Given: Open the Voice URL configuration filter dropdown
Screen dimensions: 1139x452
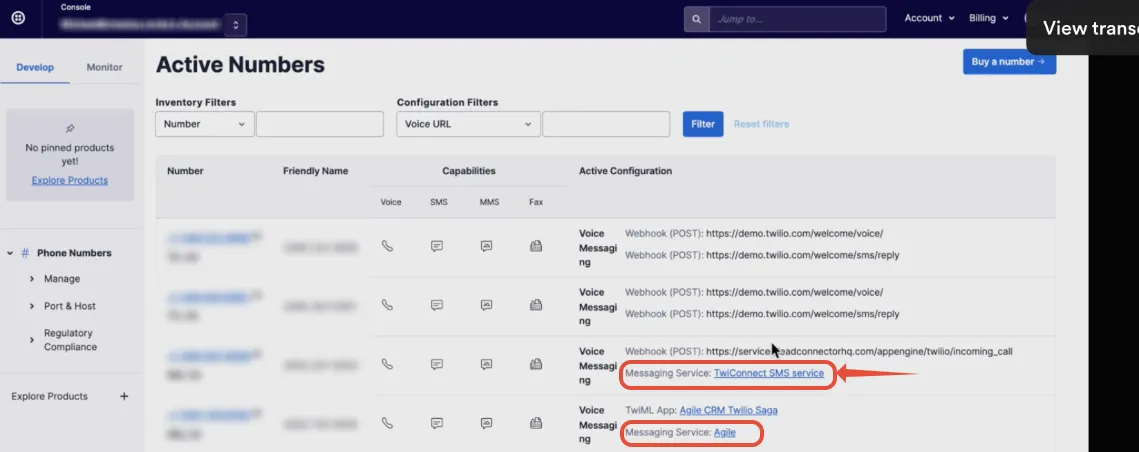Looking at the screenshot, I should [x=468, y=124].
